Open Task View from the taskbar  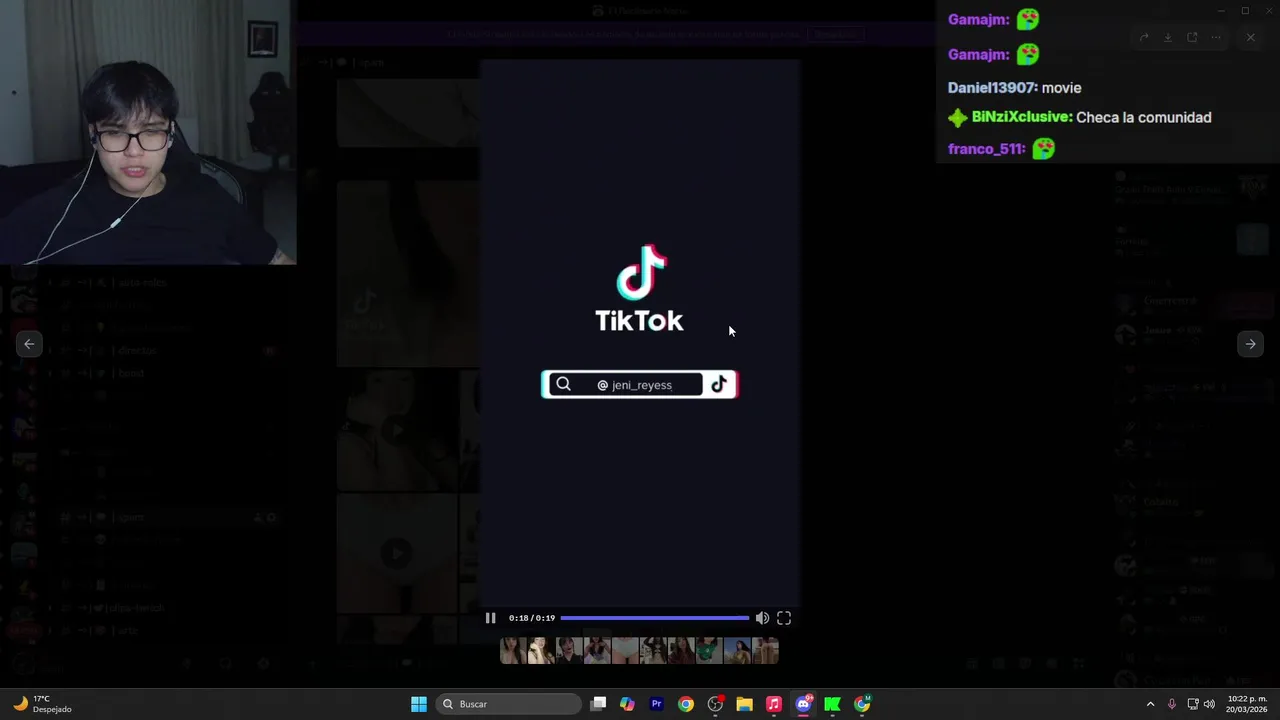point(598,704)
